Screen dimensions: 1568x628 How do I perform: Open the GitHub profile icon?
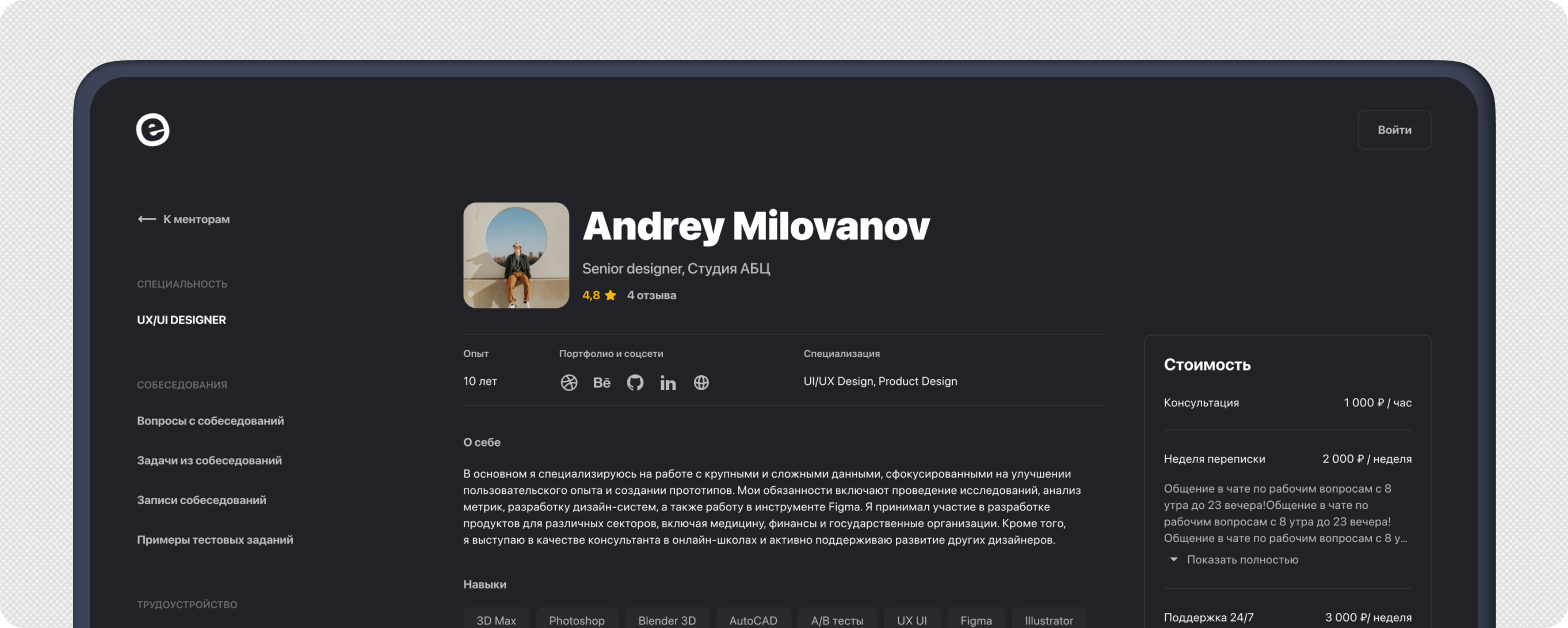click(635, 382)
